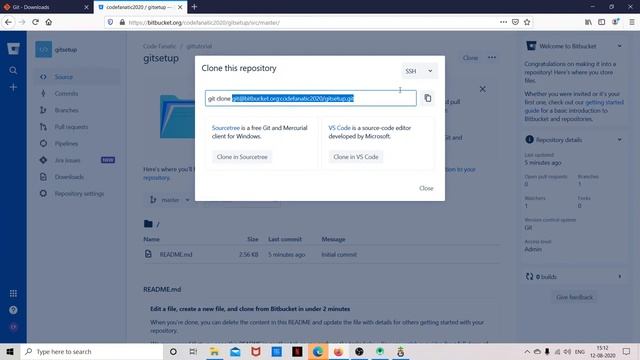The height and width of the screenshot is (360, 640).
Task: Open Downloads in repository navigation
Action: pos(77,177)
